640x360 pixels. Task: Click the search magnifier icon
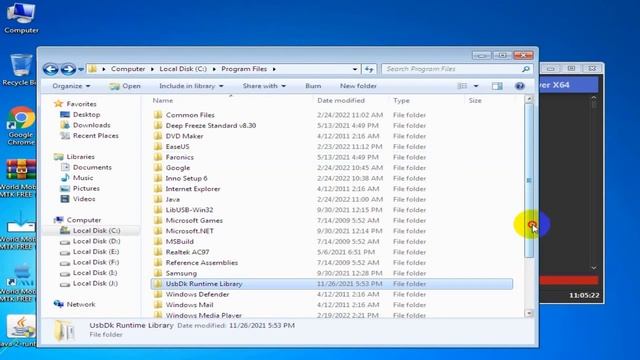pos(526,69)
